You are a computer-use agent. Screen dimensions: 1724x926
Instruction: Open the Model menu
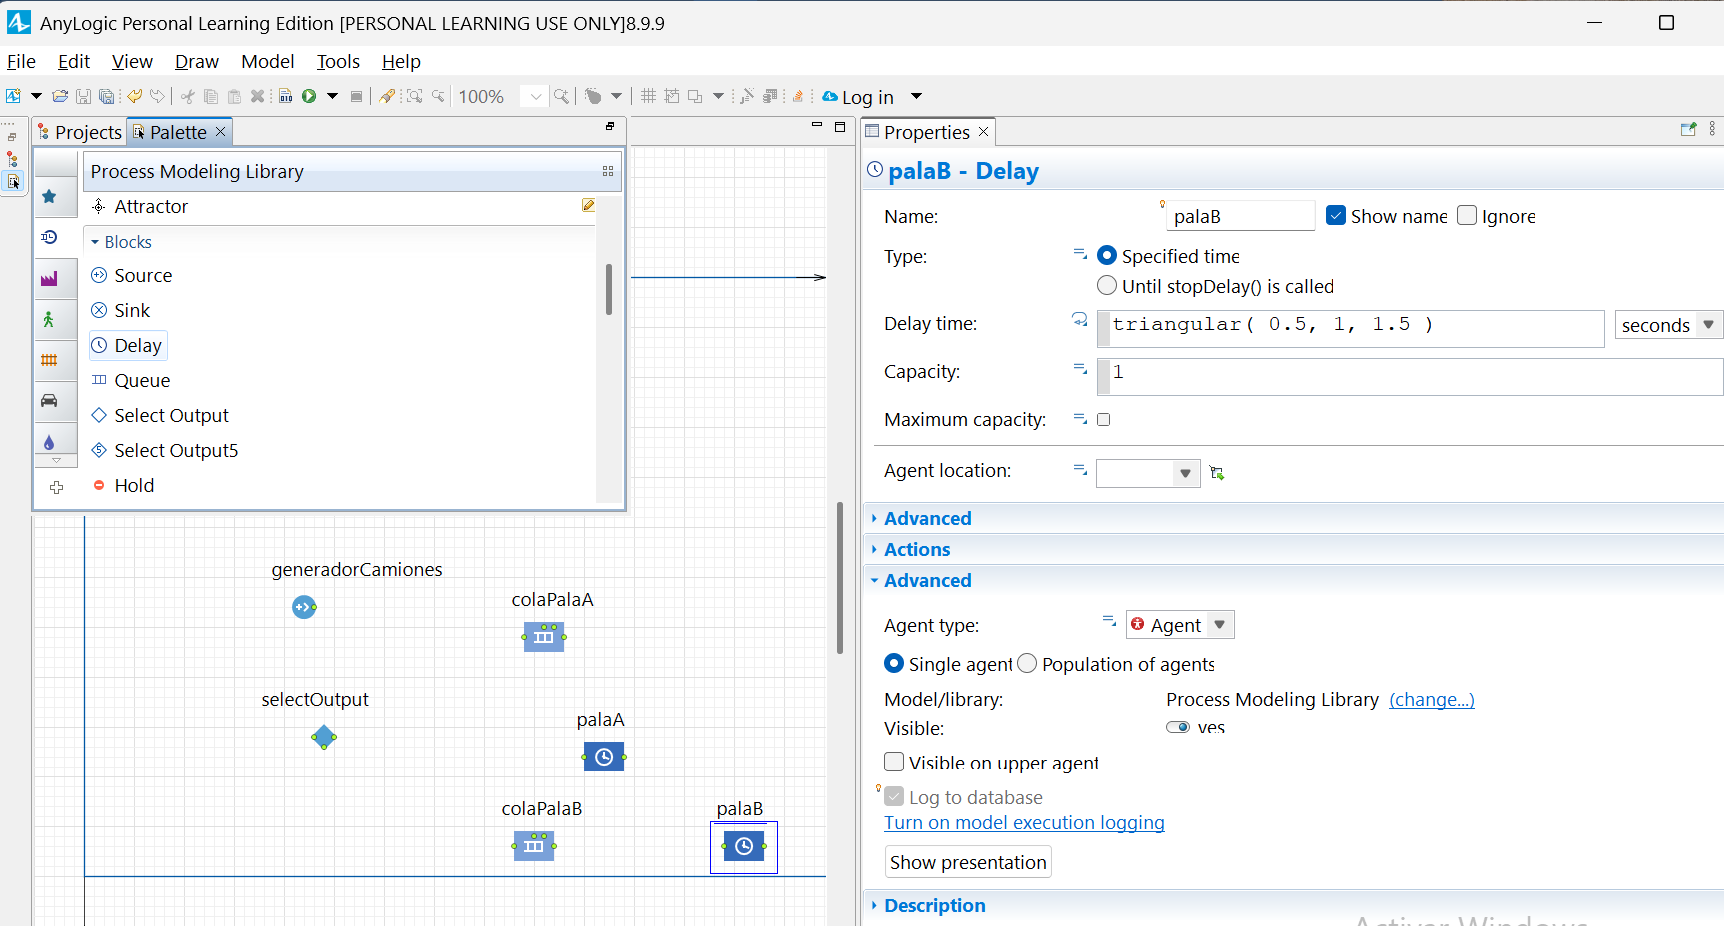(x=268, y=61)
